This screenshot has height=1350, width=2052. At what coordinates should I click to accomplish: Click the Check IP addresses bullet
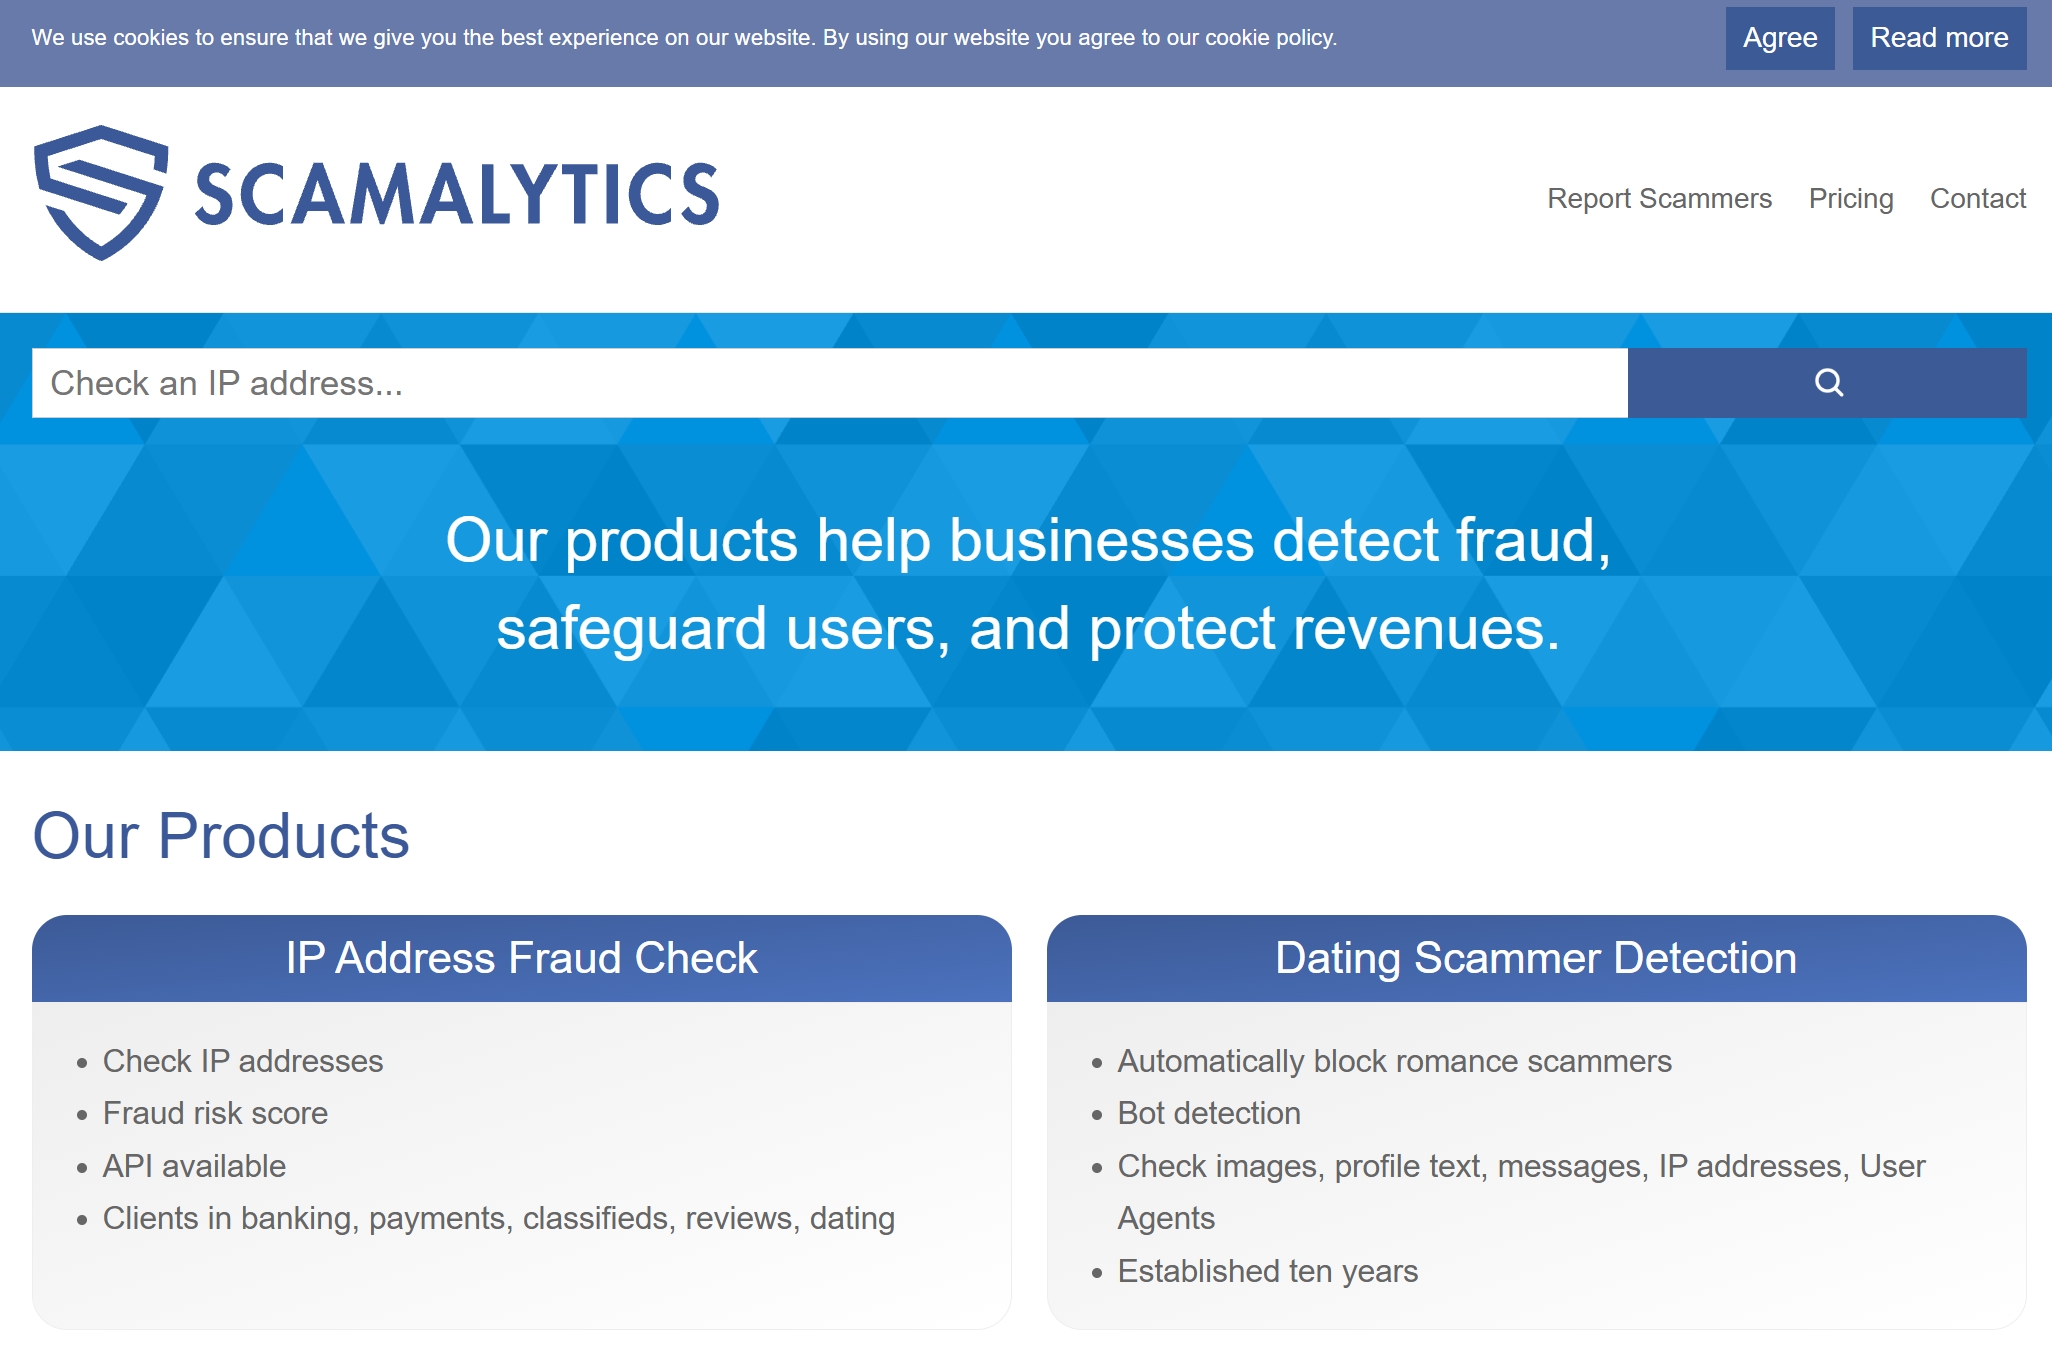click(243, 1061)
